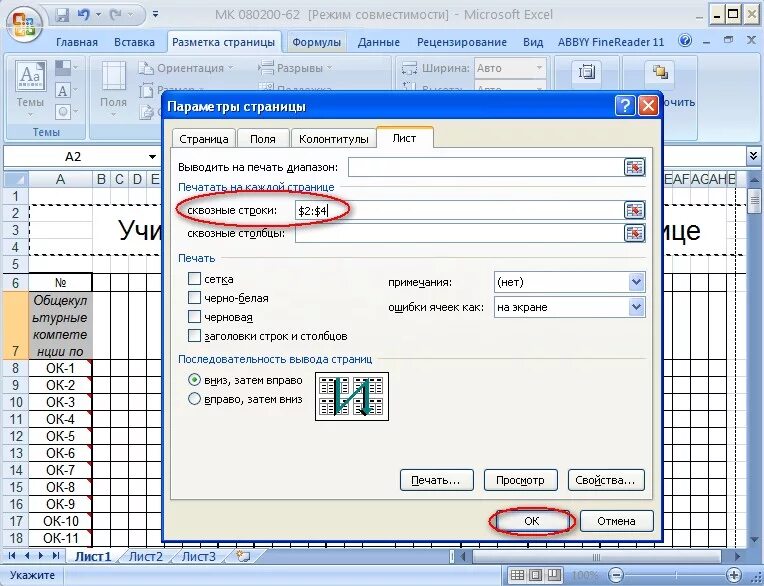This screenshot has width=764, height=586.
Task: Collapse dialog icon for print range field
Action: pos(634,167)
